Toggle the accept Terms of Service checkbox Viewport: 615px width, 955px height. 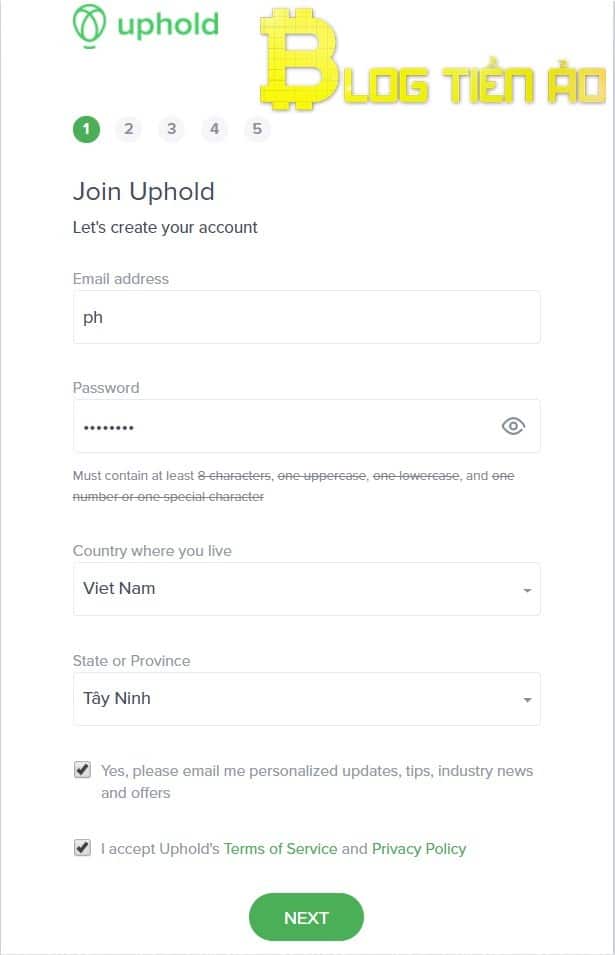click(82, 848)
